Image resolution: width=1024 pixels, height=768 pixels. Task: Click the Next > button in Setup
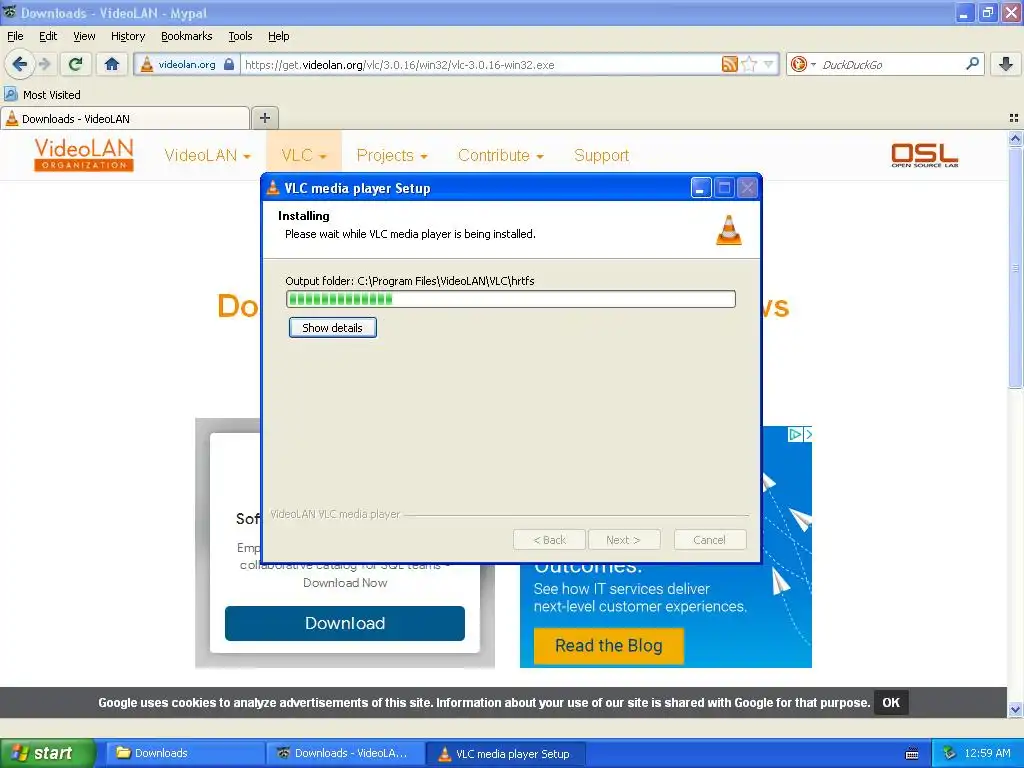[x=624, y=539]
